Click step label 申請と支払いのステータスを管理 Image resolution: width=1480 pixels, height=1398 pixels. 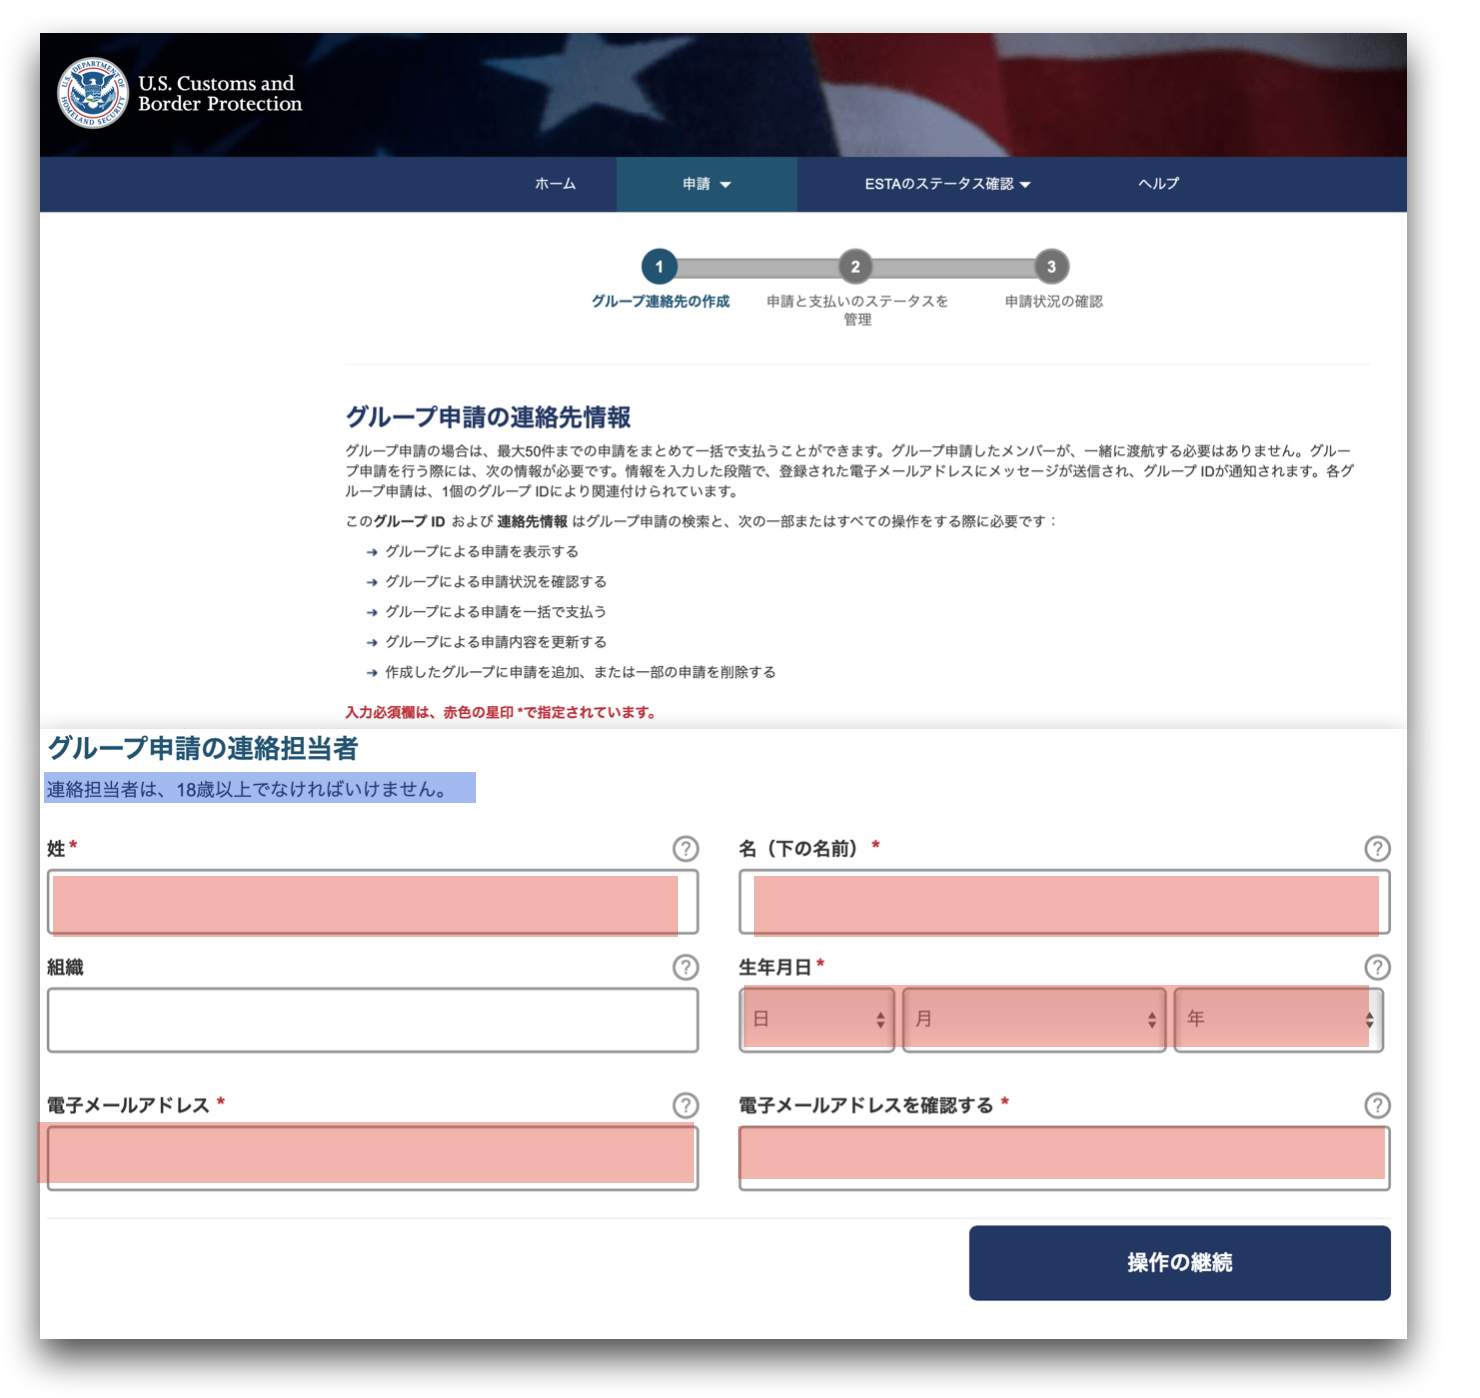[857, 310]
